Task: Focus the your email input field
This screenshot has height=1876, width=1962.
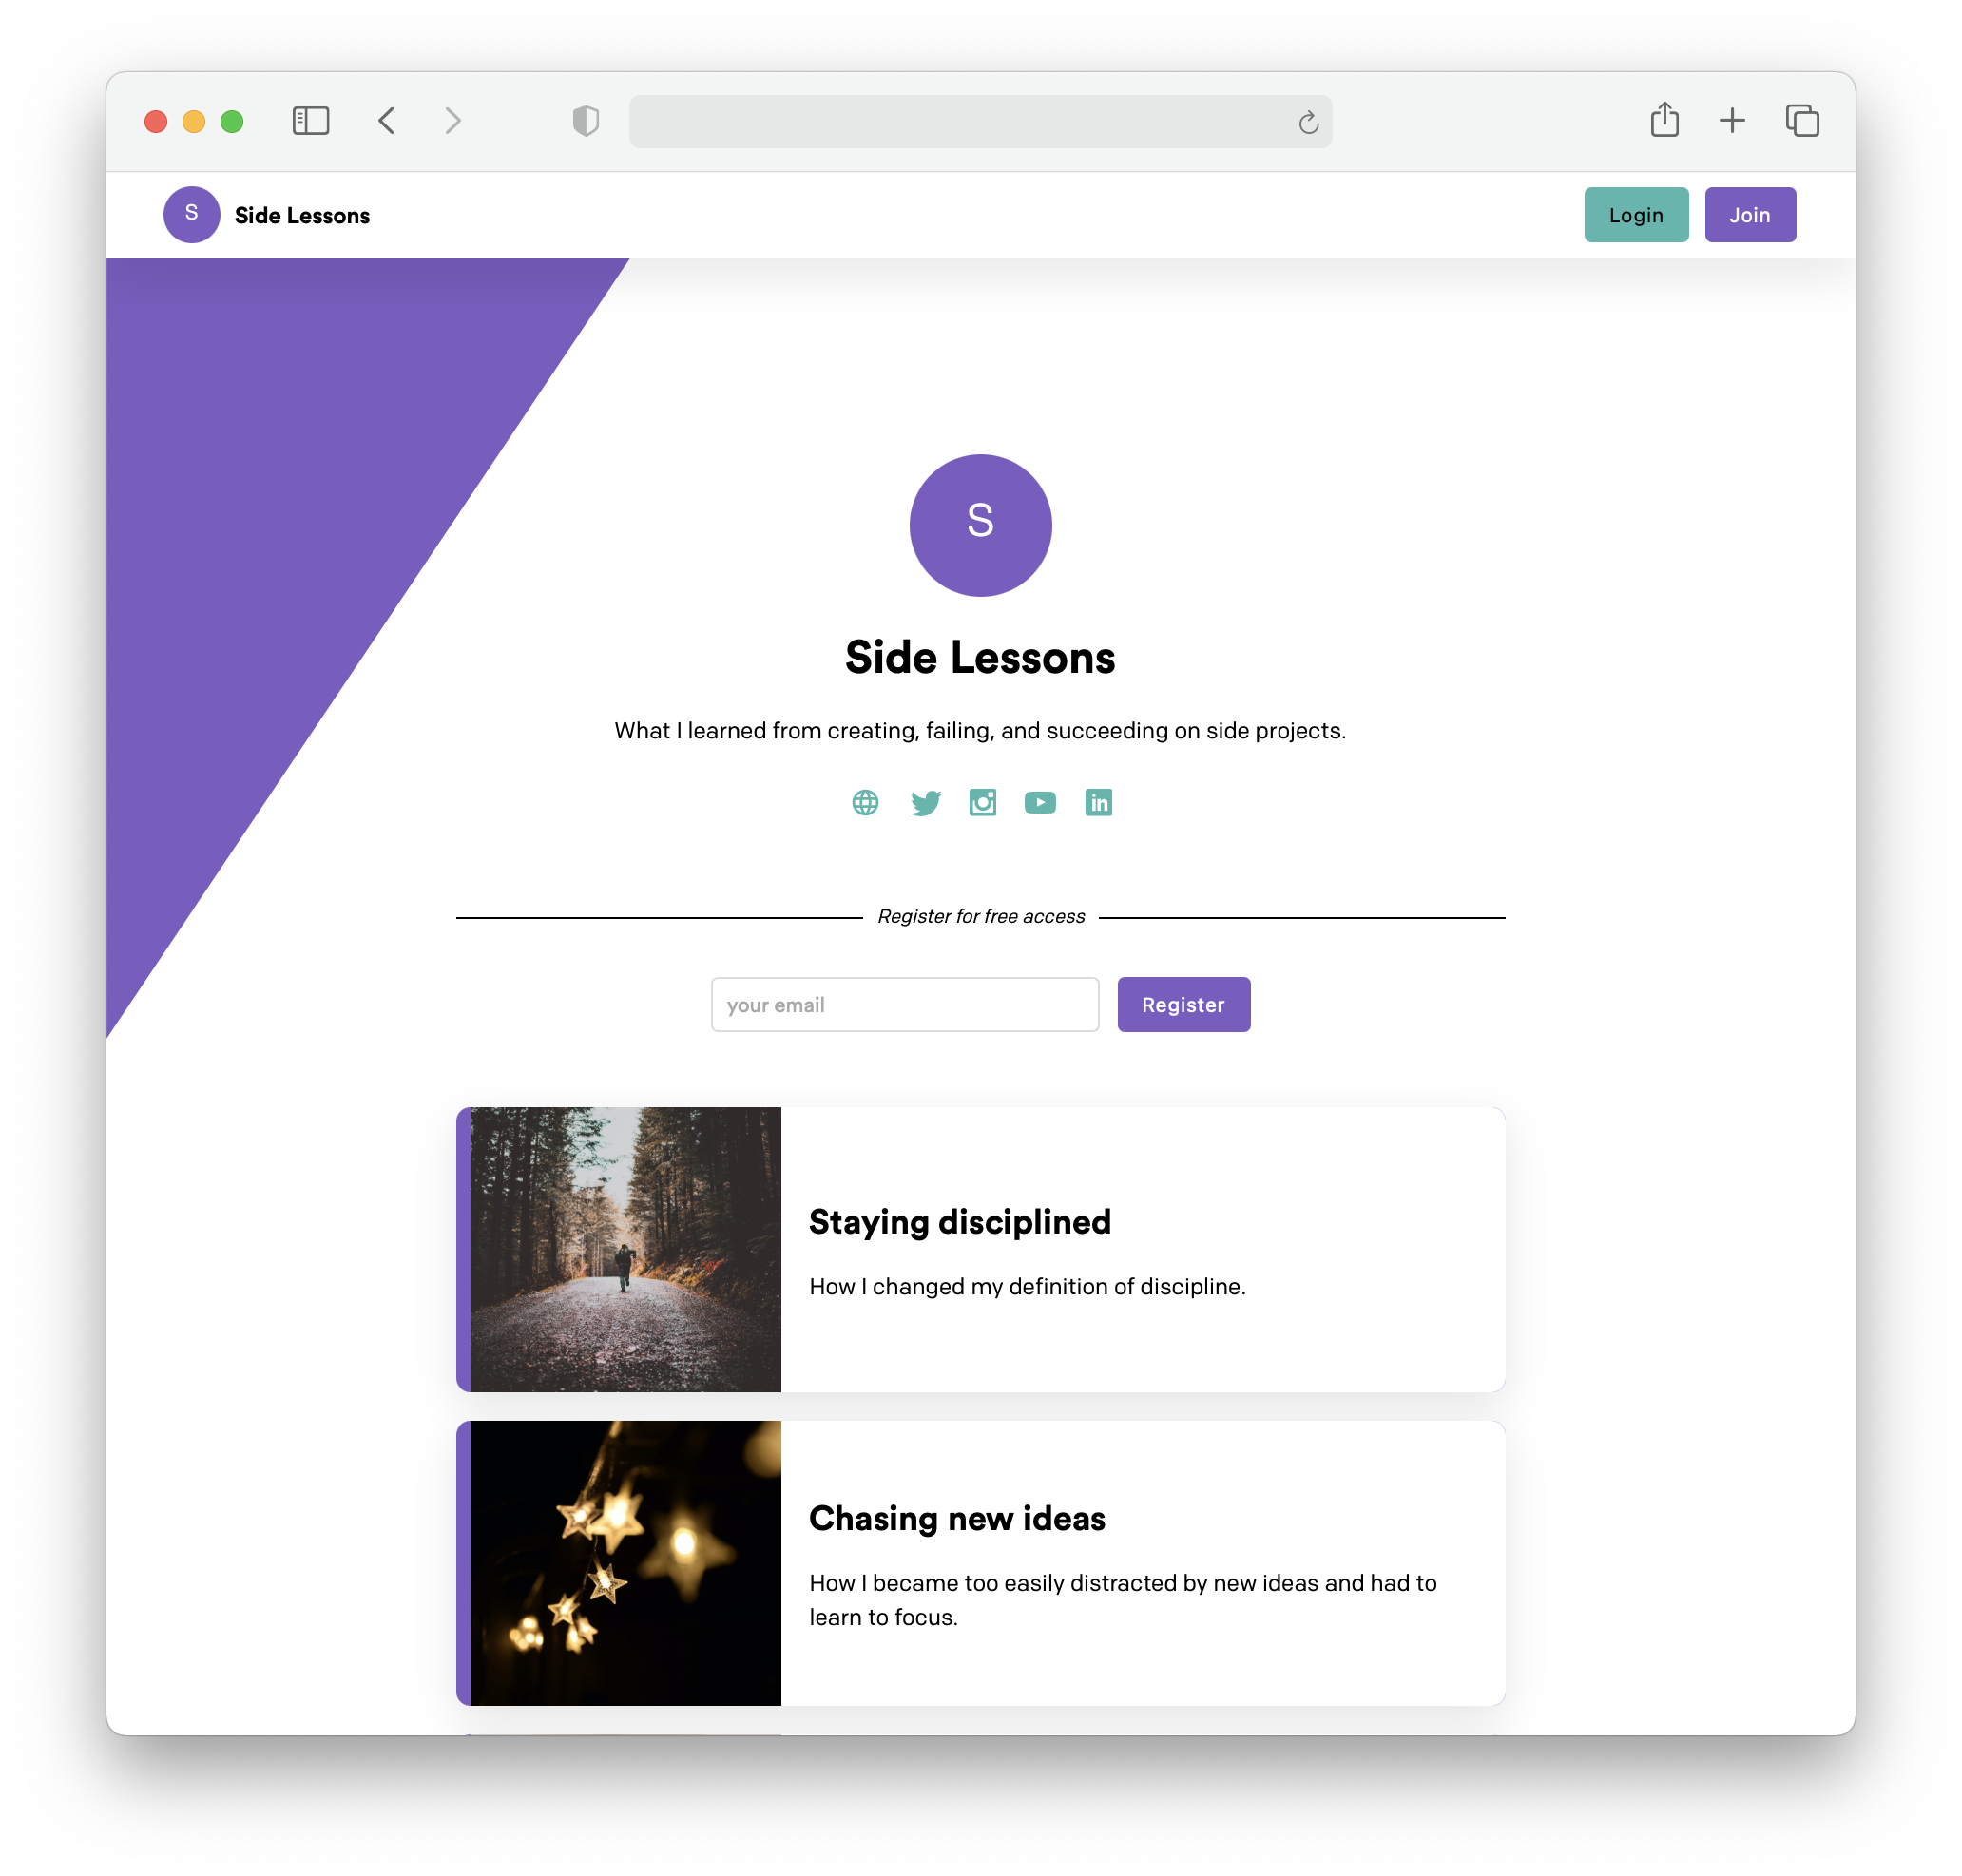Action: pyautogui.click(x=904, y=1004)
